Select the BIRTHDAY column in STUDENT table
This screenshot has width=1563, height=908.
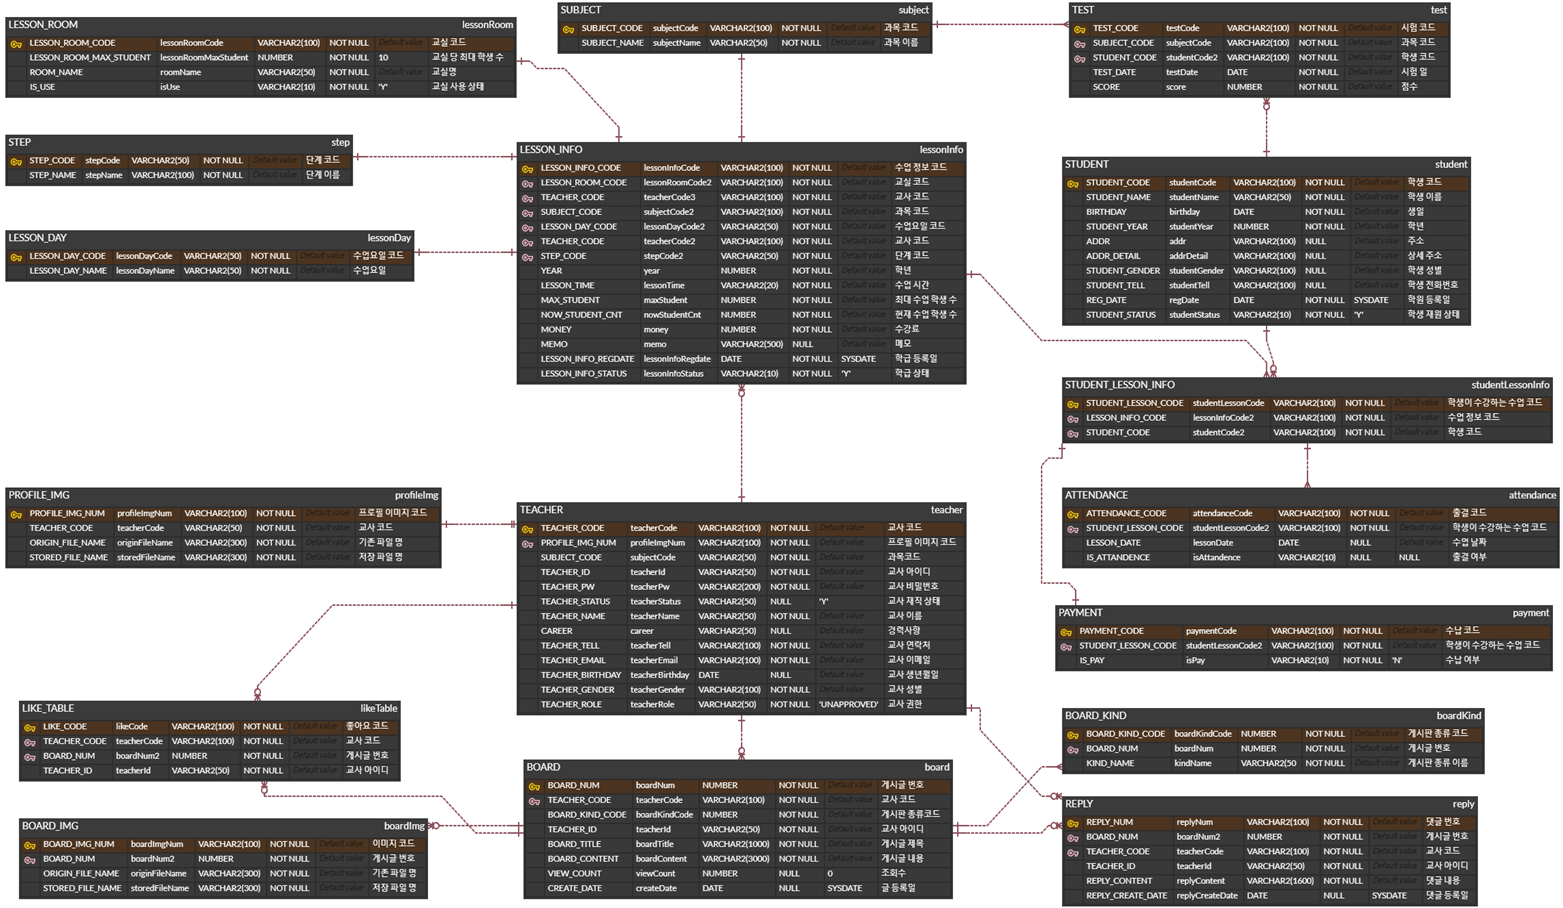click(1266, 213)
